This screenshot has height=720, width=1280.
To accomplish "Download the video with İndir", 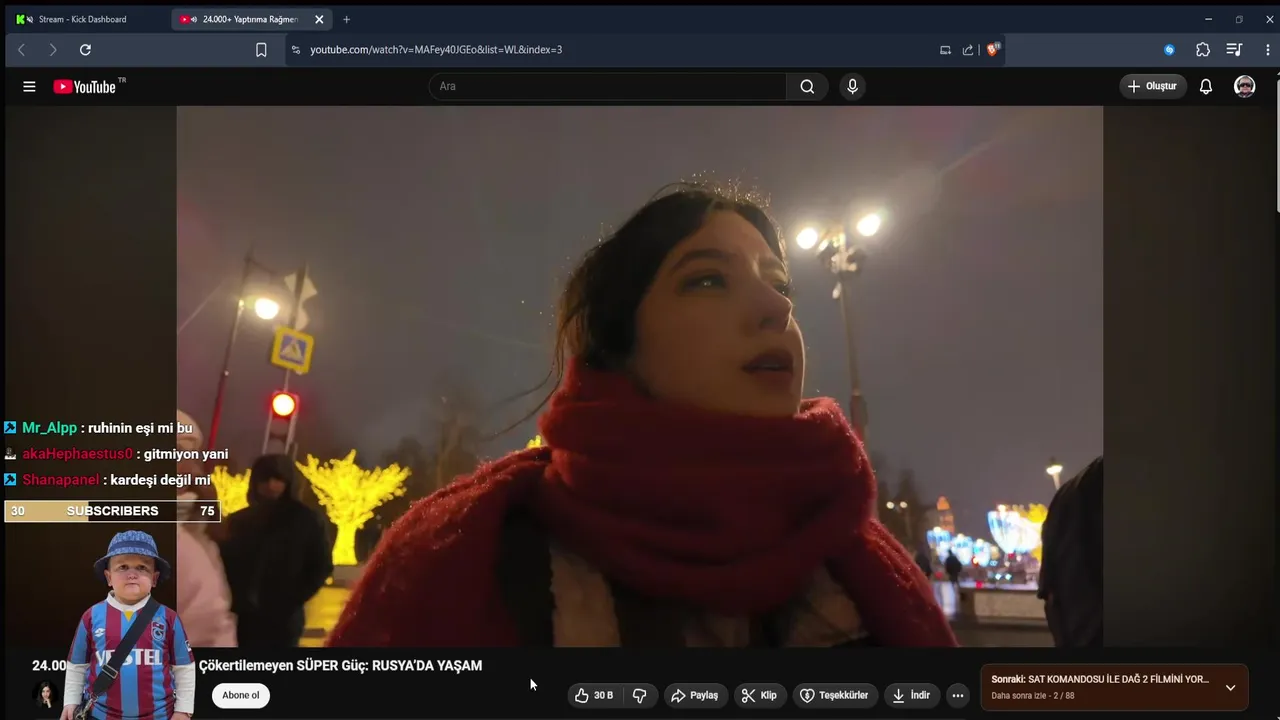I will click(911, 696).
